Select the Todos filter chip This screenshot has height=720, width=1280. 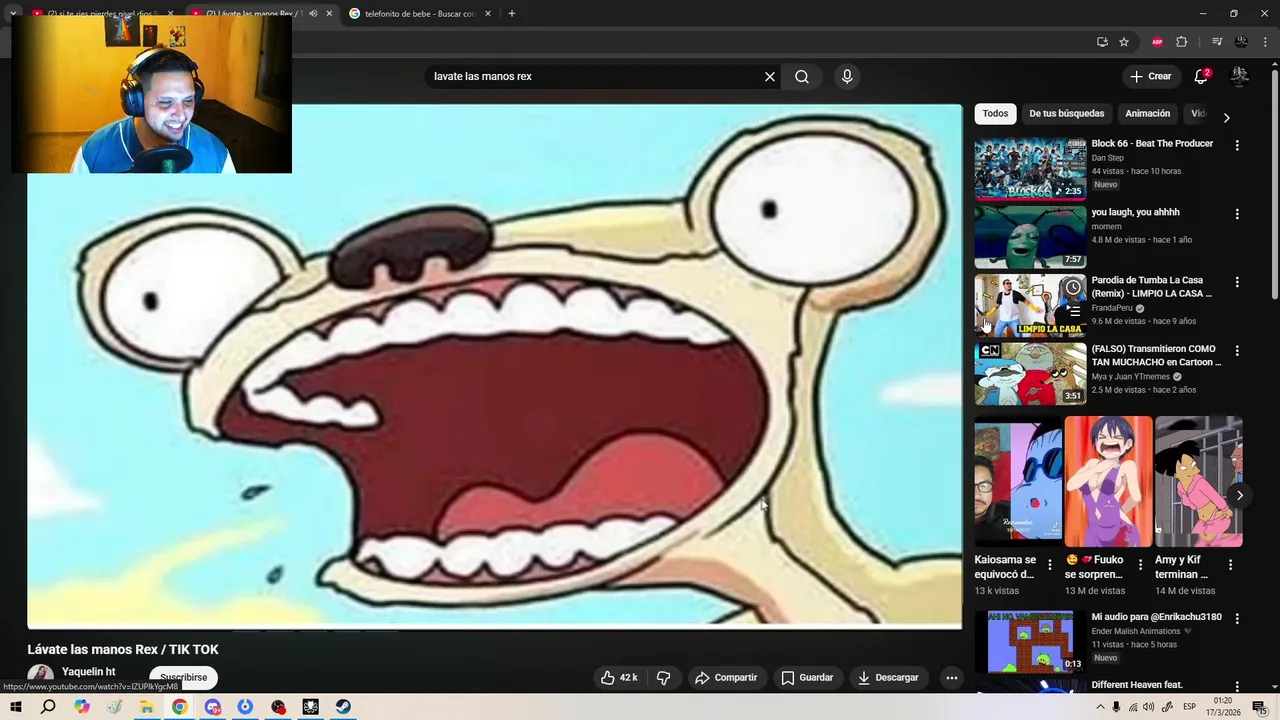tap(995, 114)
